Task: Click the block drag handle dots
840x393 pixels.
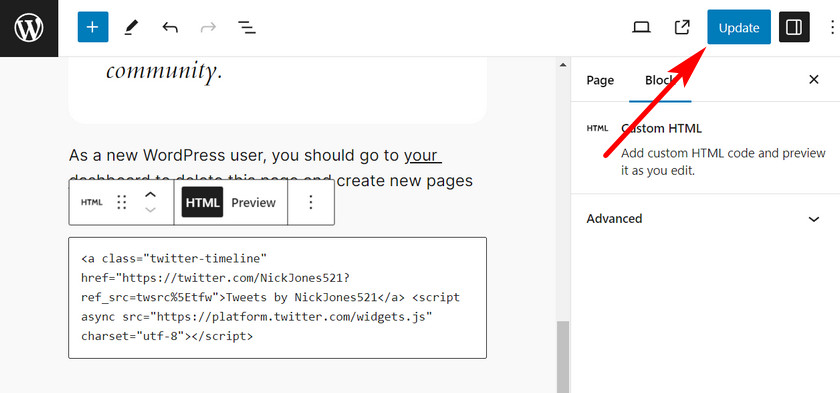Action: tap(122, 202)
